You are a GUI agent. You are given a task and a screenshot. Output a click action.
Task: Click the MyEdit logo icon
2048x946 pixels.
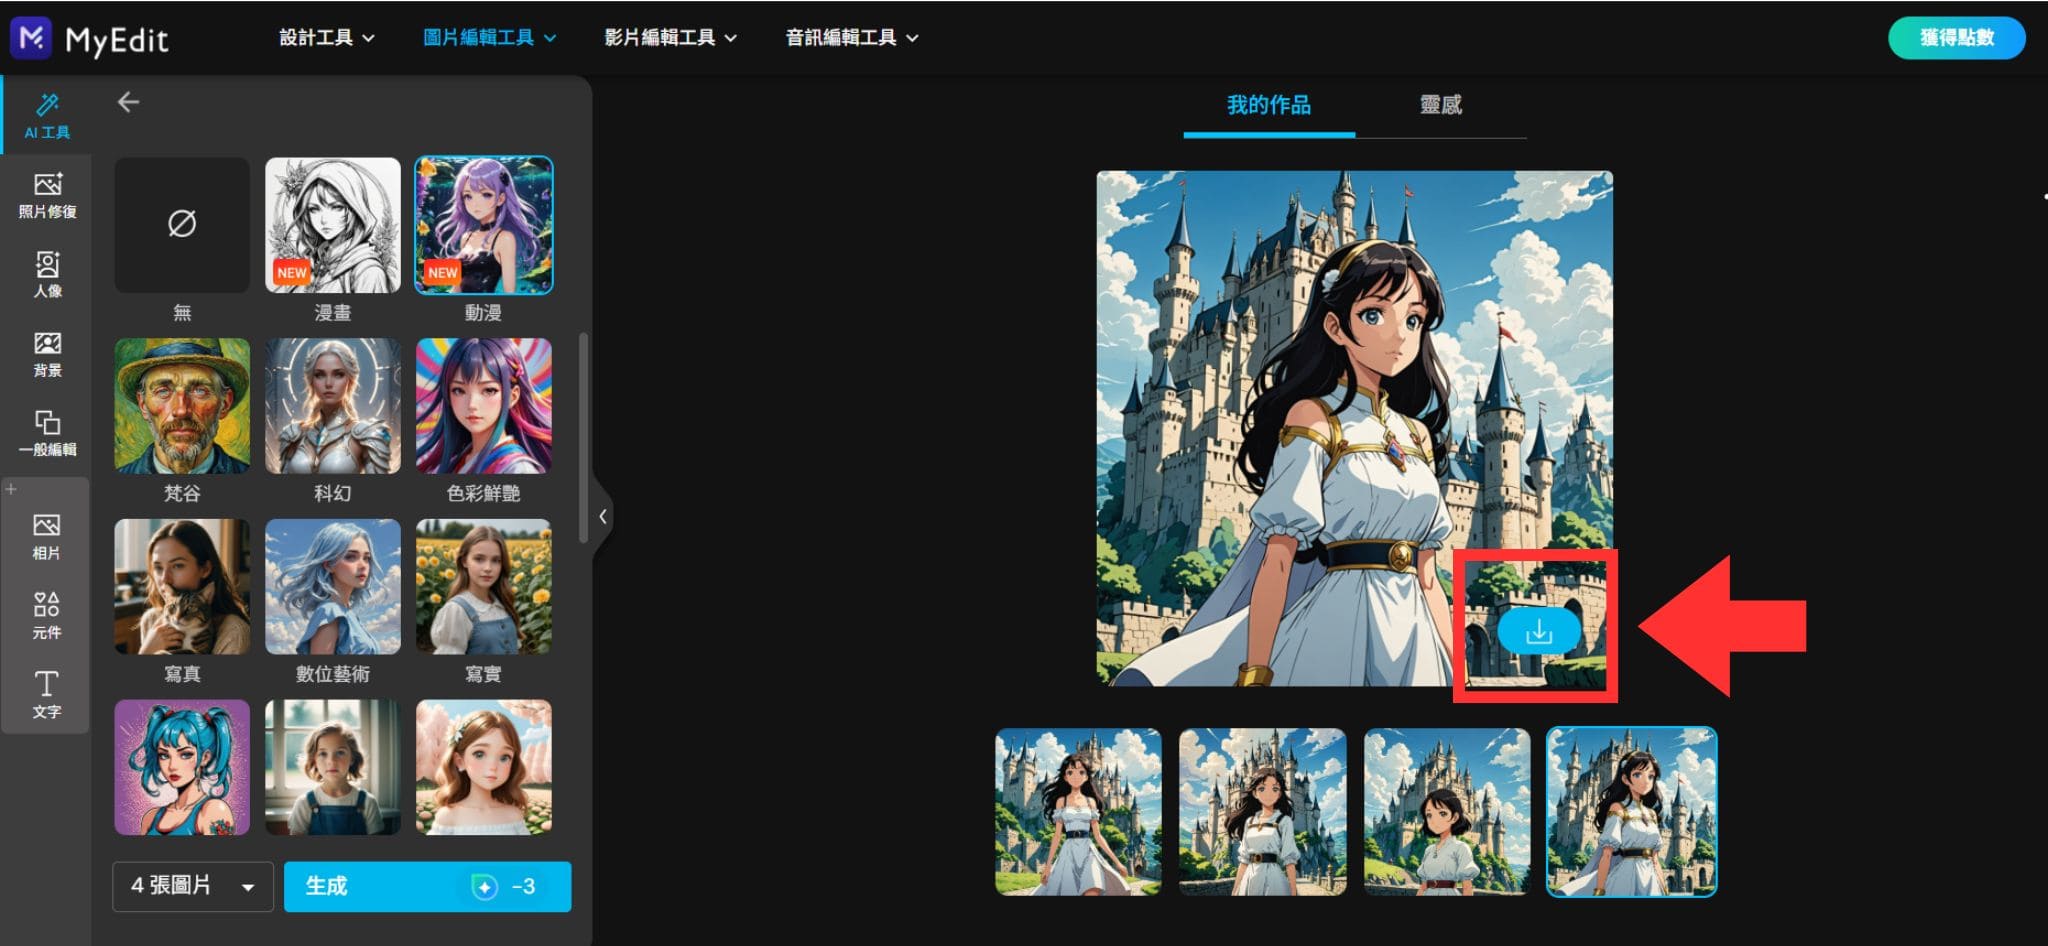click(31, 37)
